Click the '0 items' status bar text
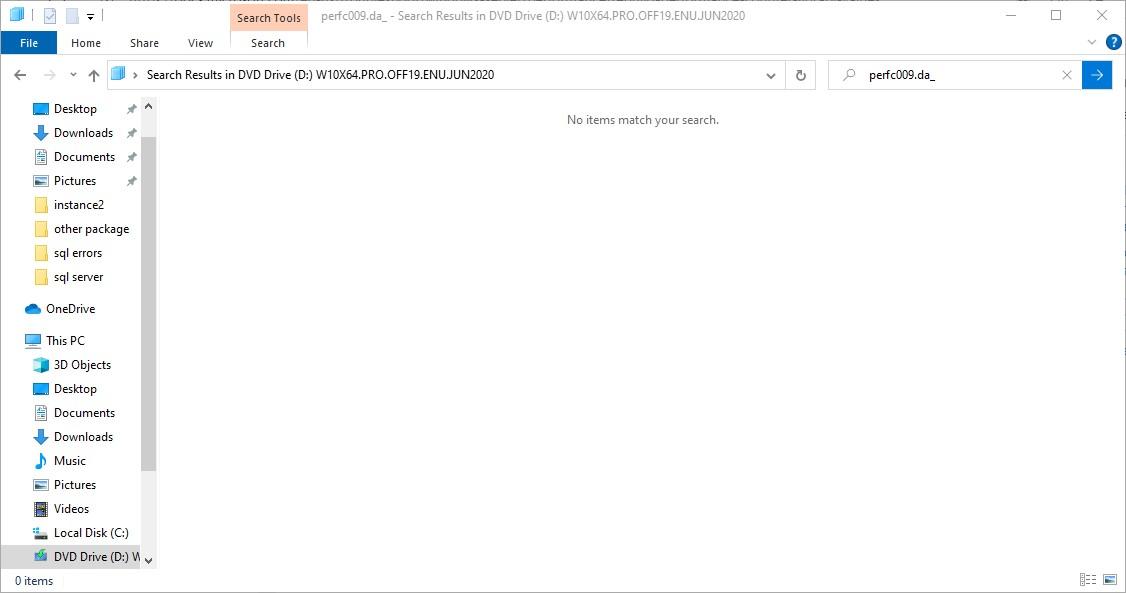 pos(34,581)
